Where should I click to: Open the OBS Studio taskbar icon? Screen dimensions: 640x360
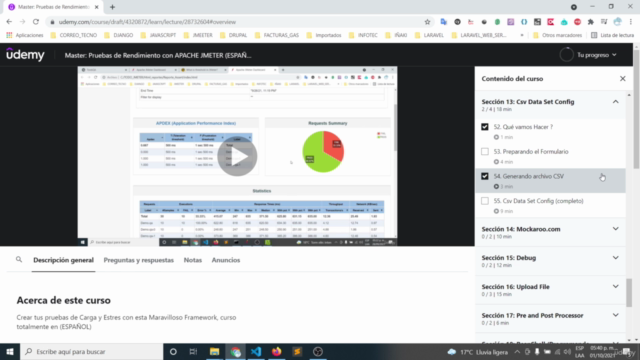(x=318, y=351)
